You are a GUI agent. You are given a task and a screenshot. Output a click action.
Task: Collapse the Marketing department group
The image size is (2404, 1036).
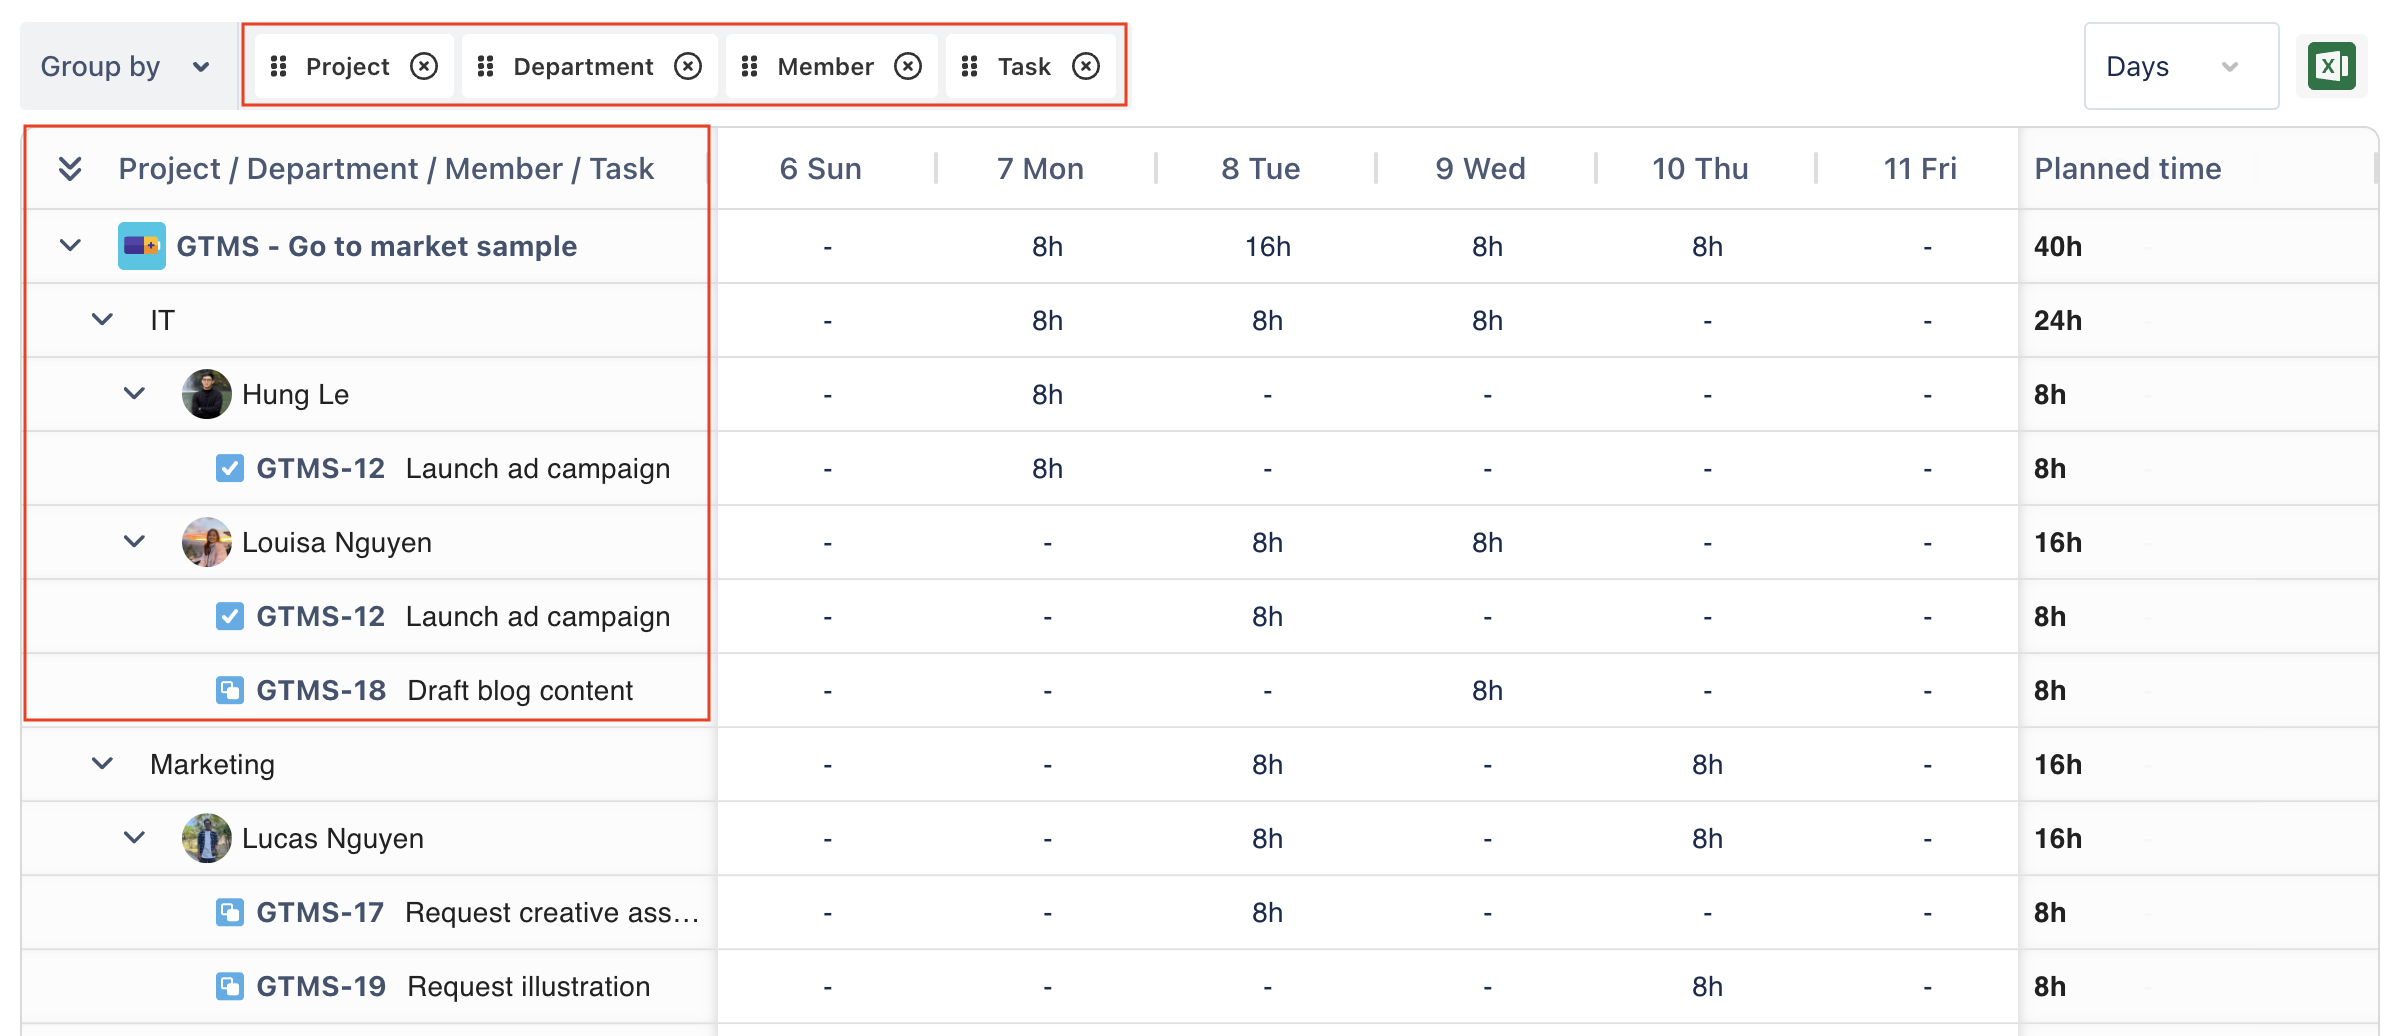click(x=102, y=764)
